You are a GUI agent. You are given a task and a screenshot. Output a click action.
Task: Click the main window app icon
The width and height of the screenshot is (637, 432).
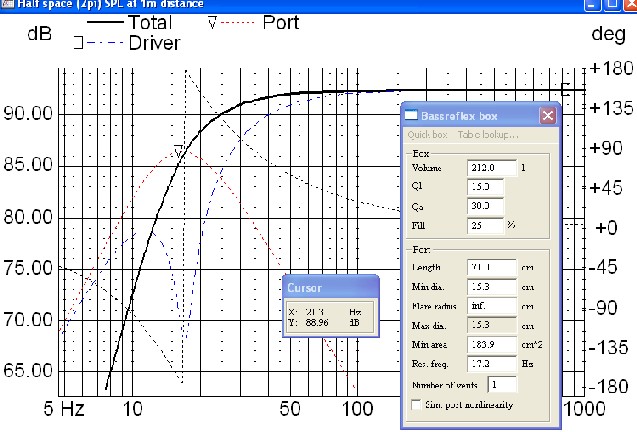click(7, 4)
